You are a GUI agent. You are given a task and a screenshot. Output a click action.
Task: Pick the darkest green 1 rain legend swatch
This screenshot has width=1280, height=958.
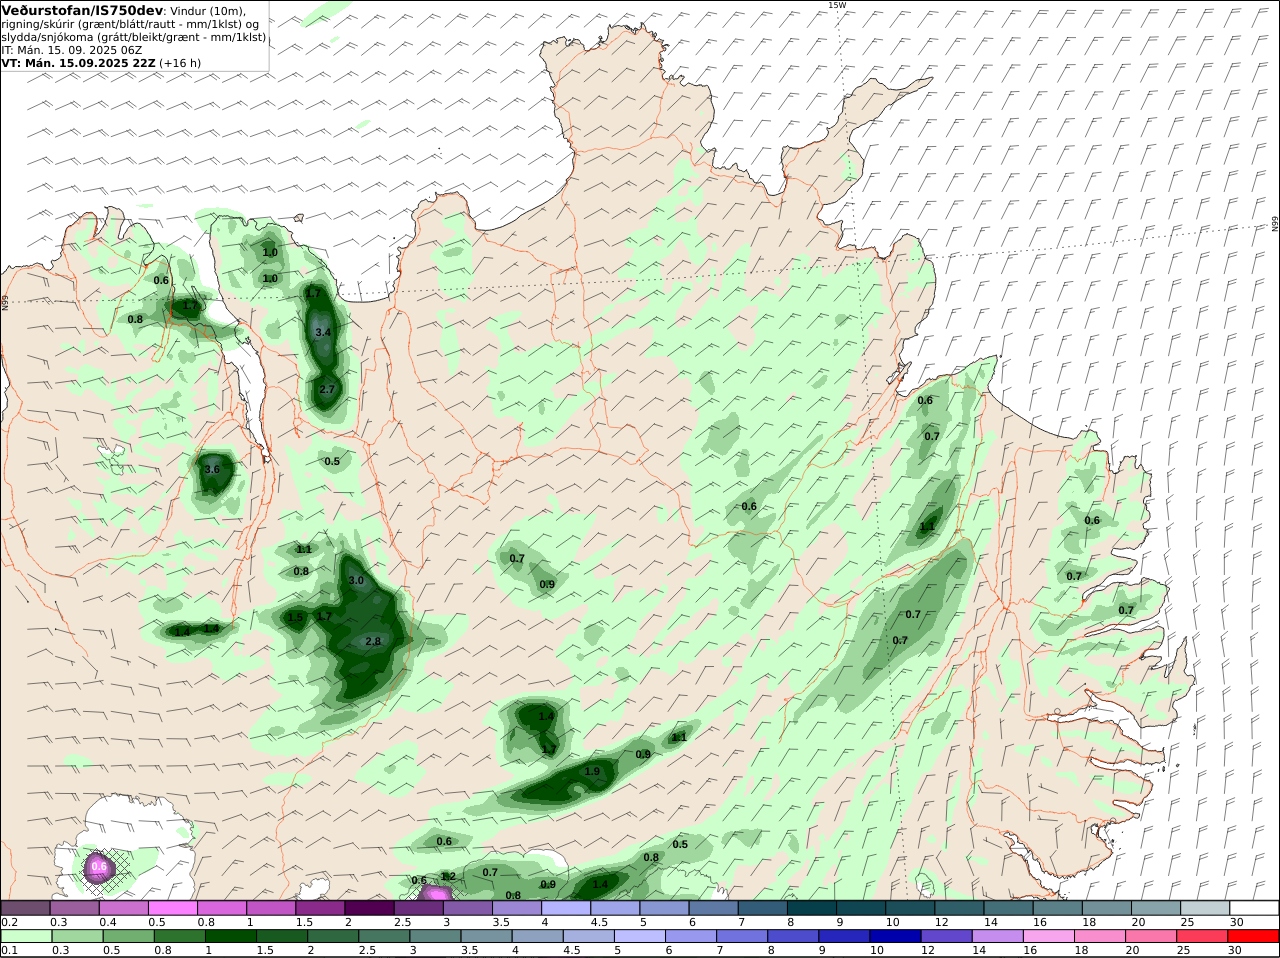click(229, 936)
